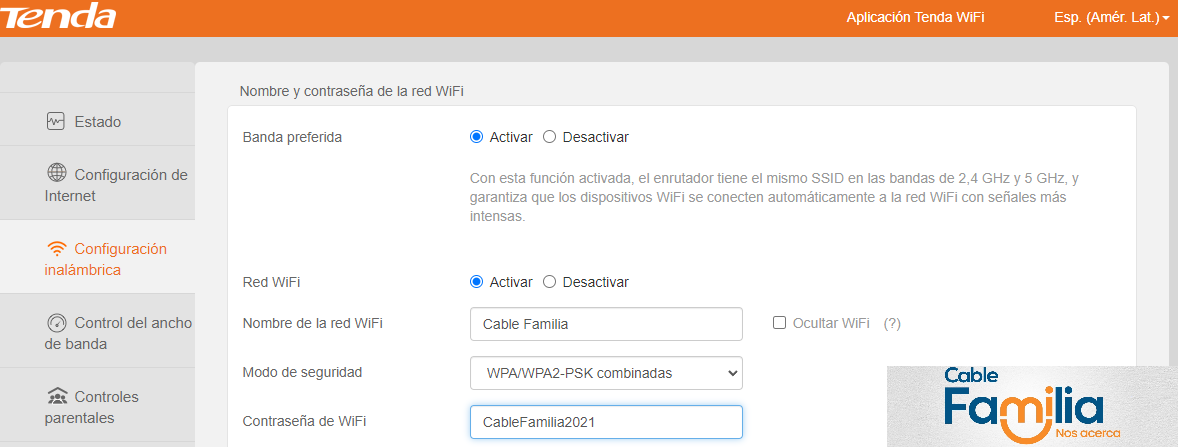
Task: Select Desactivar for Red WiFi
Action: 550,282
